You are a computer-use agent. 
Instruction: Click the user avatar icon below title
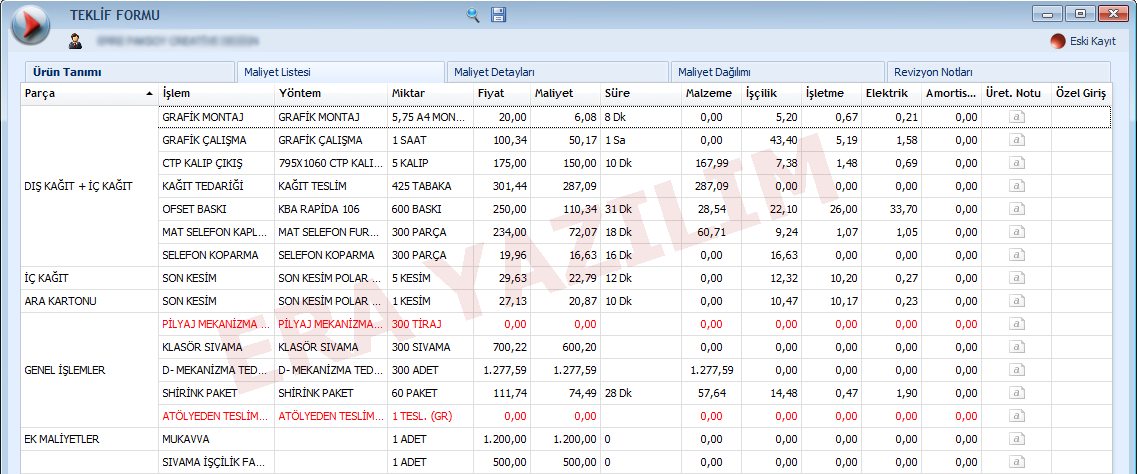pyautogui.click(x=75, y=42)
